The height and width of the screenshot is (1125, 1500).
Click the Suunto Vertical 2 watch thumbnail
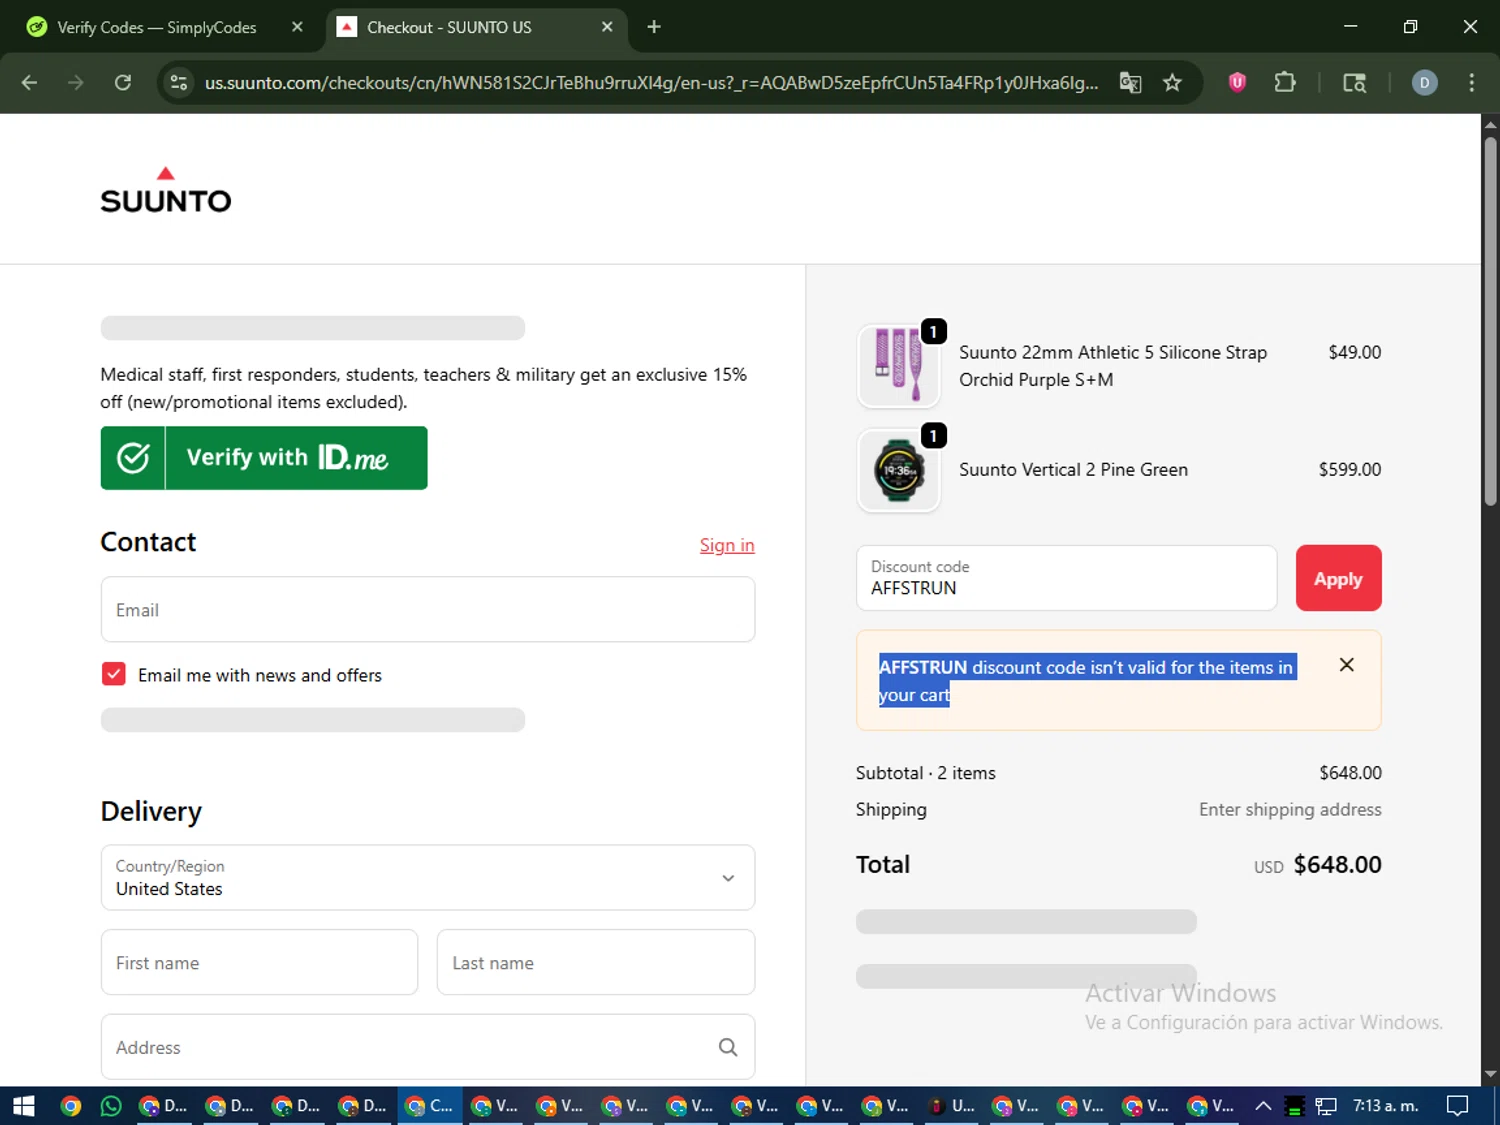click(899, 470)
